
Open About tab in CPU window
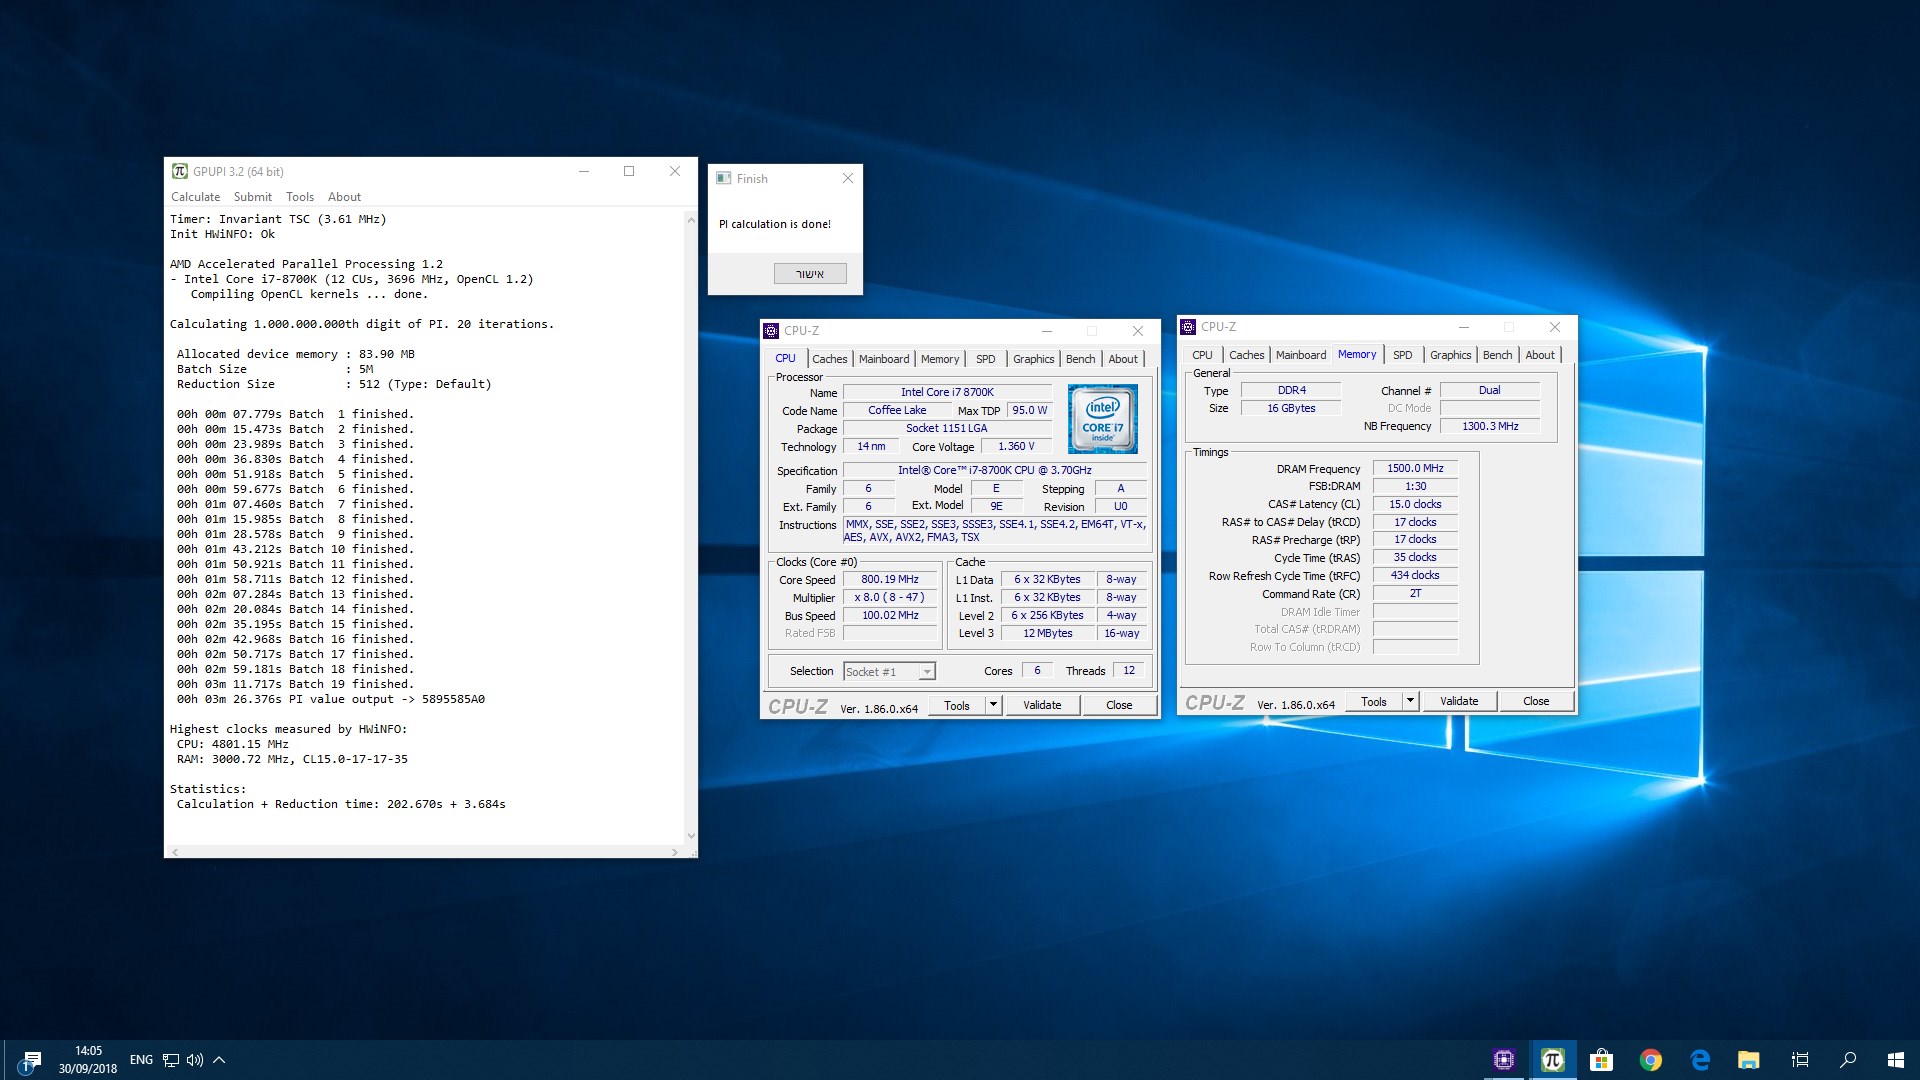click(x=1123, y=359)
